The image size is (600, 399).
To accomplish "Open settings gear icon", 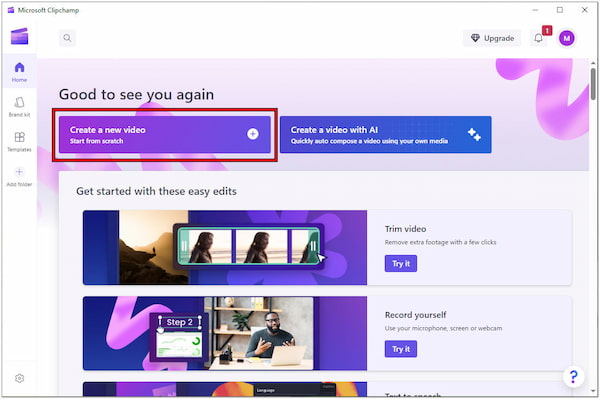I will tap(20, 378).
